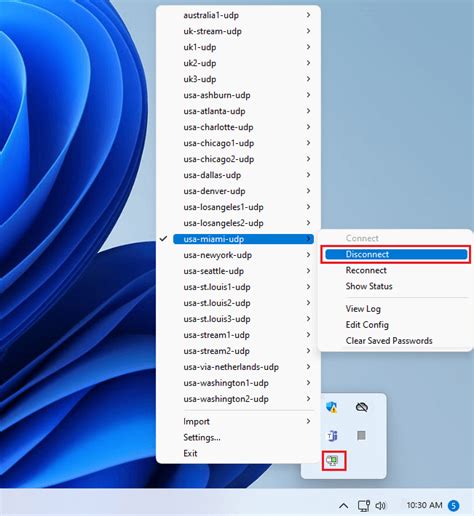Expand uk-stream-udp submenu arrow
474x516 pixels.
point(308,31)
